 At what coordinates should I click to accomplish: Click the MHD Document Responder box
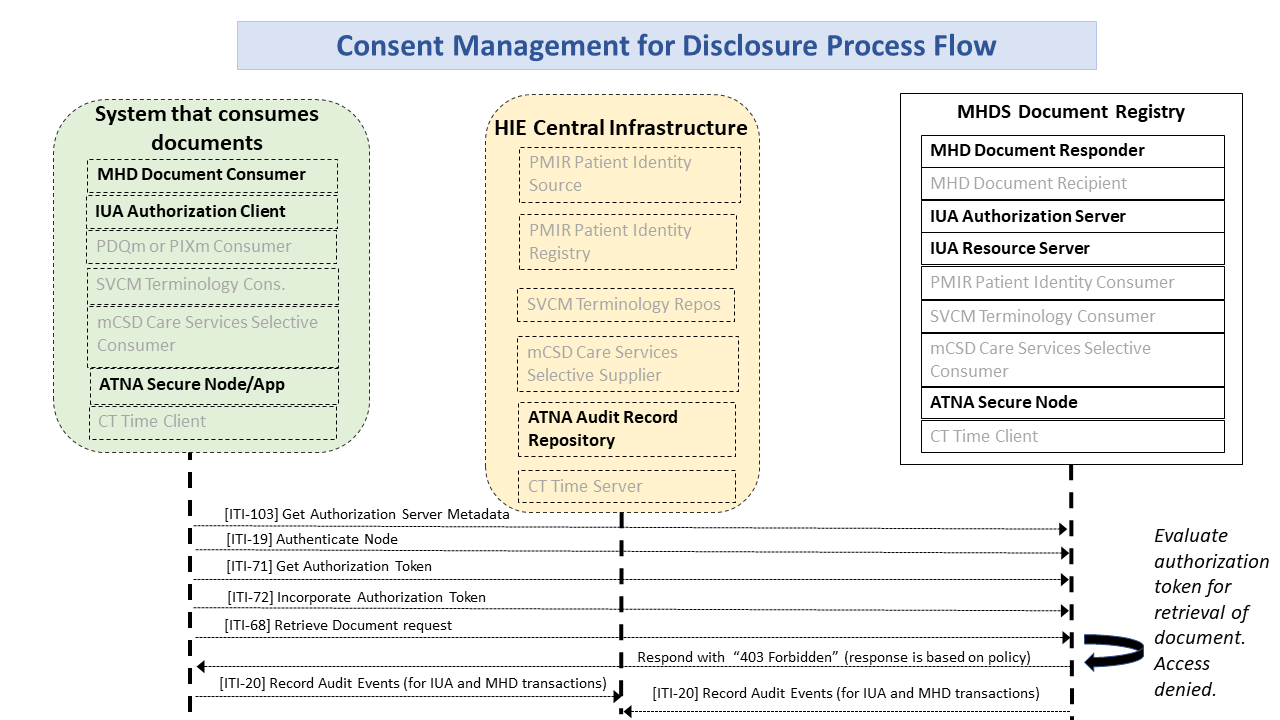[1072, 151]
